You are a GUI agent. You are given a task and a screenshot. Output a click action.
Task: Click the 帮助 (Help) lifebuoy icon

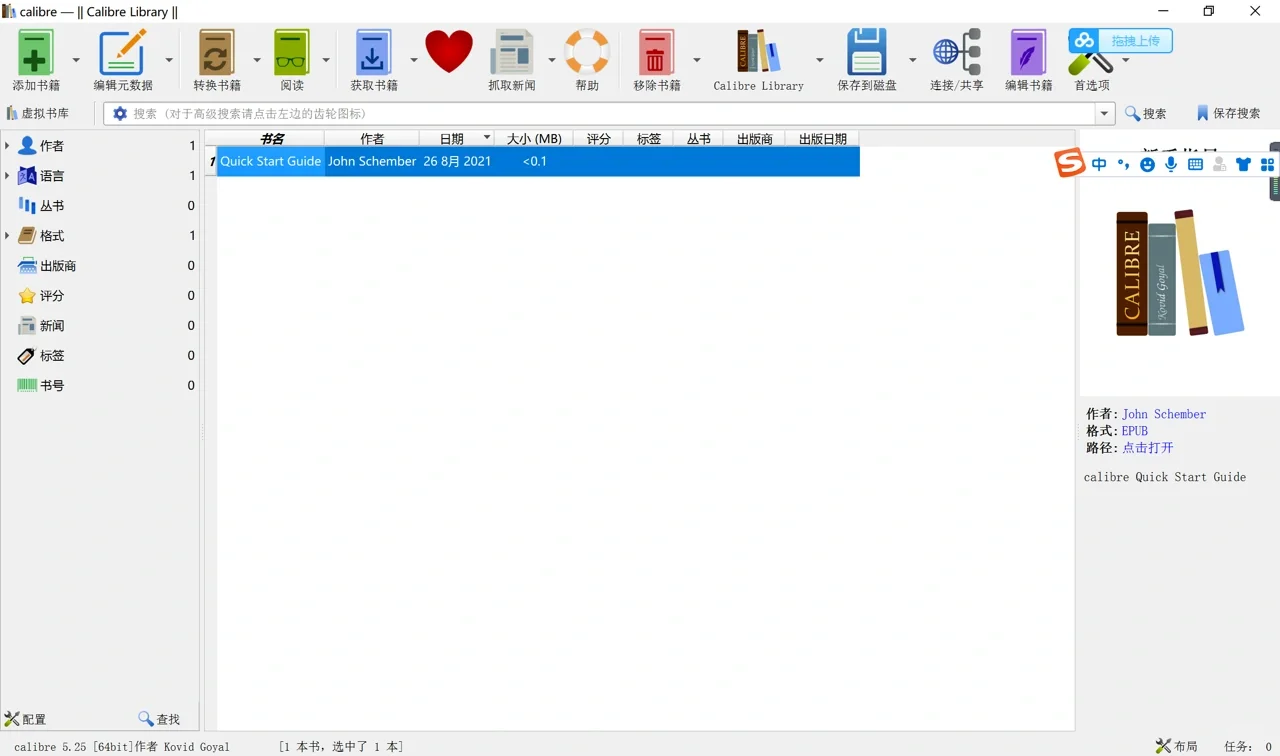point(587,51)
